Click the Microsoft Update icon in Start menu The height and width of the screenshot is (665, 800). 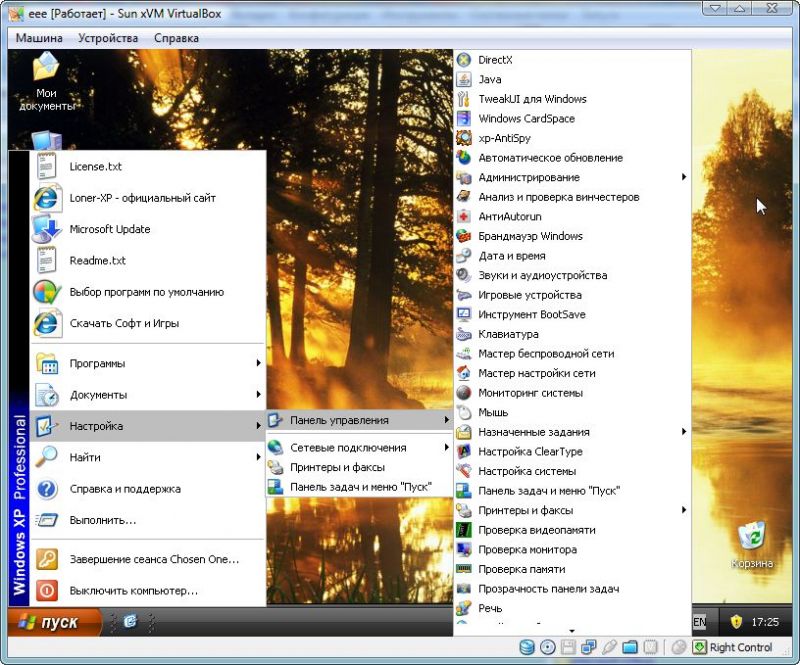(x=47, y=229)
